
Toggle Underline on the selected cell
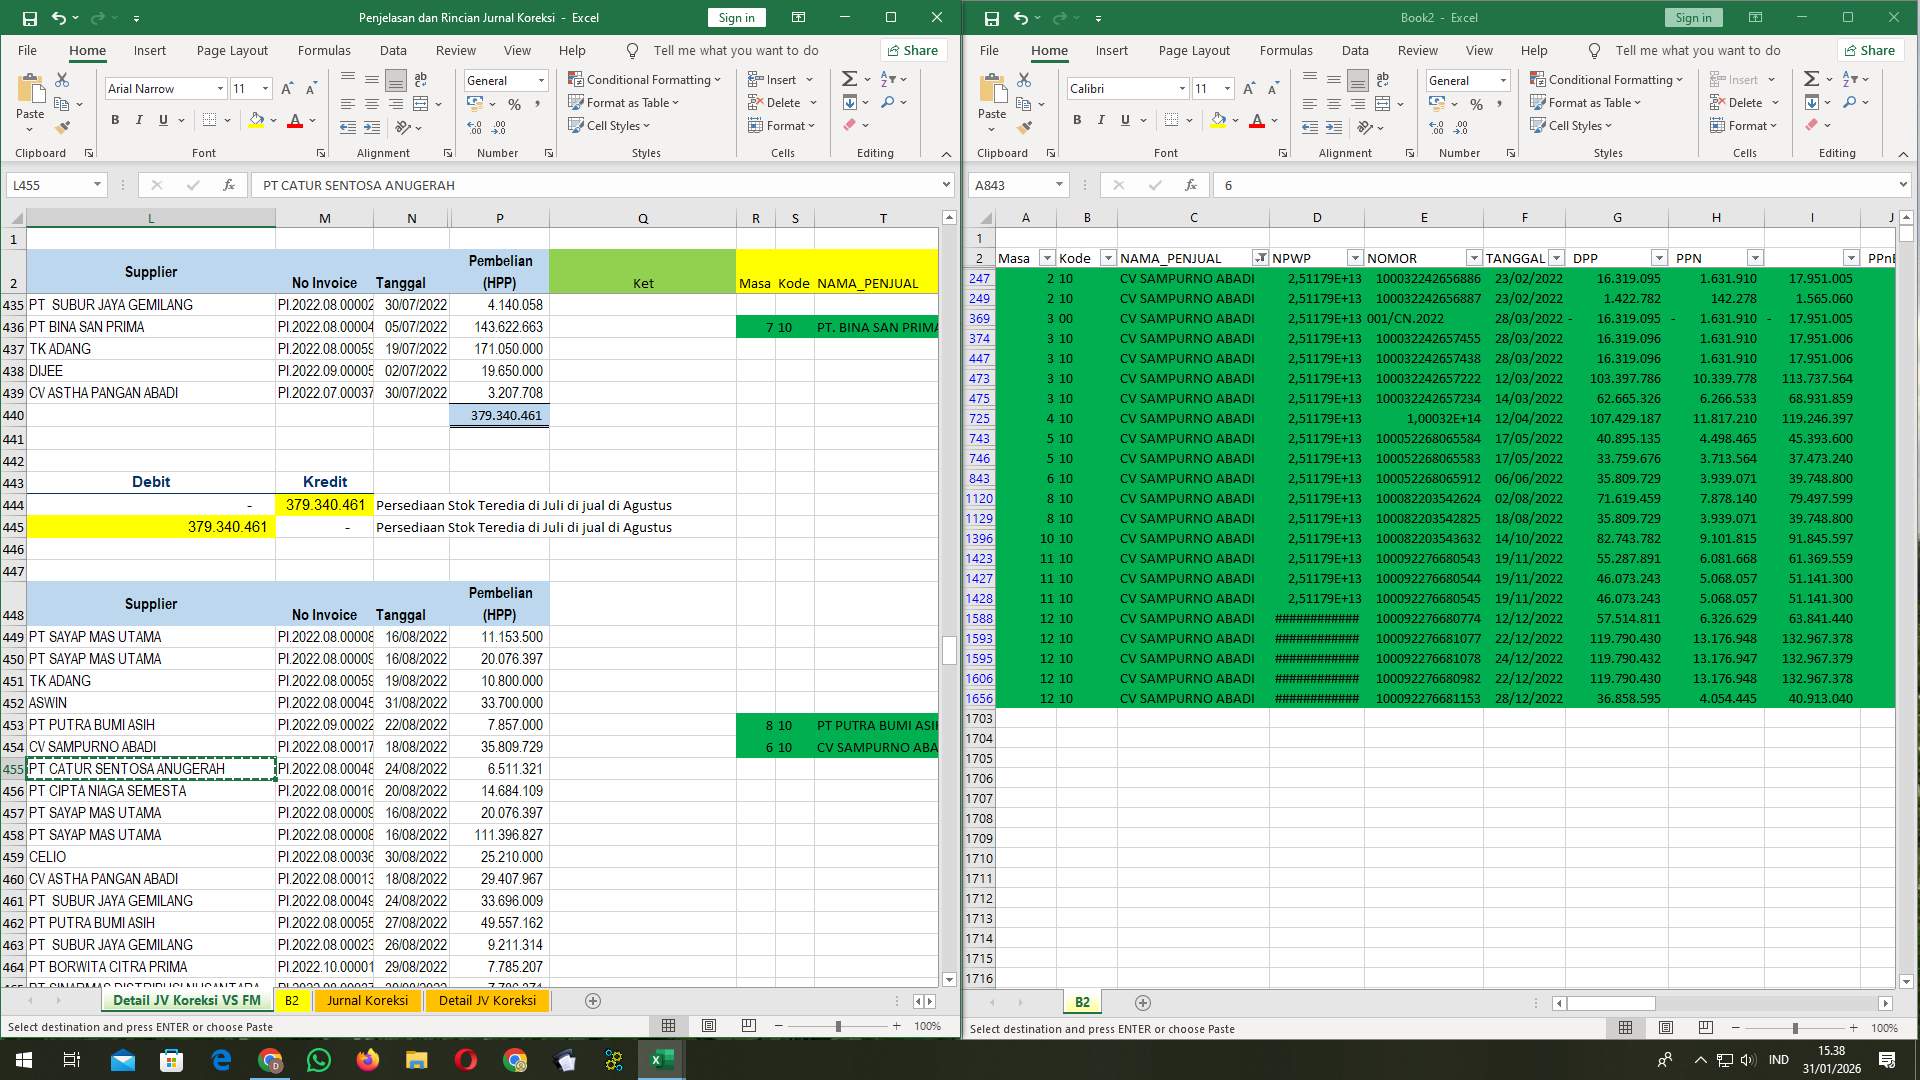pos(161,119)
